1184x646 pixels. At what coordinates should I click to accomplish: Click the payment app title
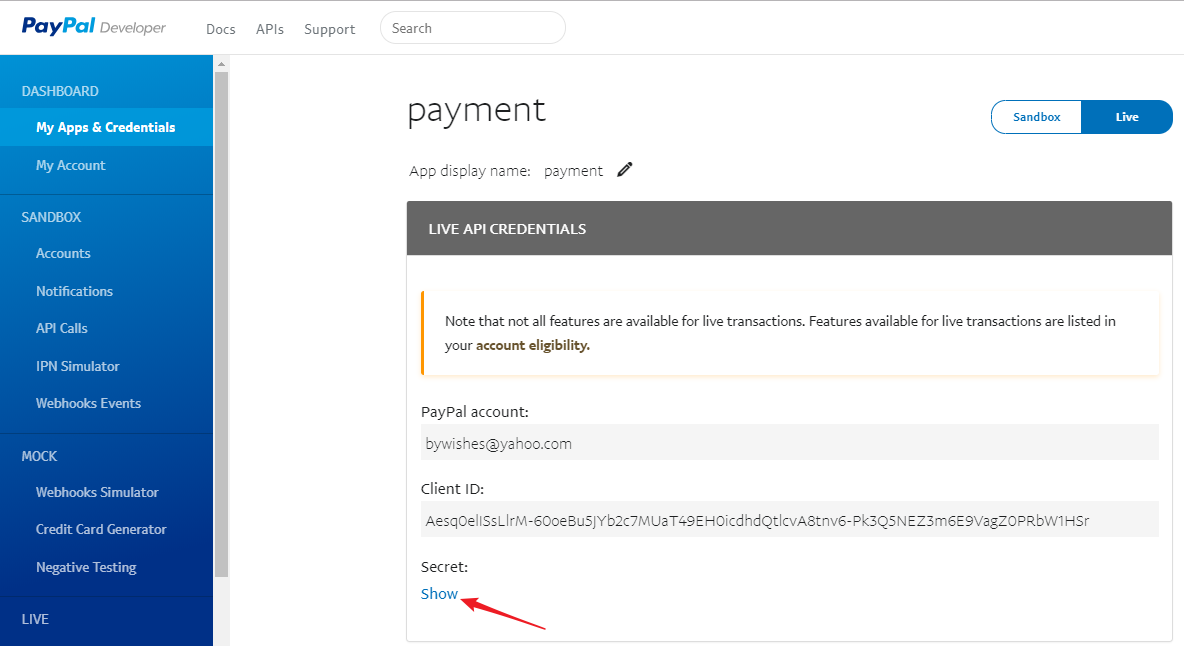click(x=476, y=111)
